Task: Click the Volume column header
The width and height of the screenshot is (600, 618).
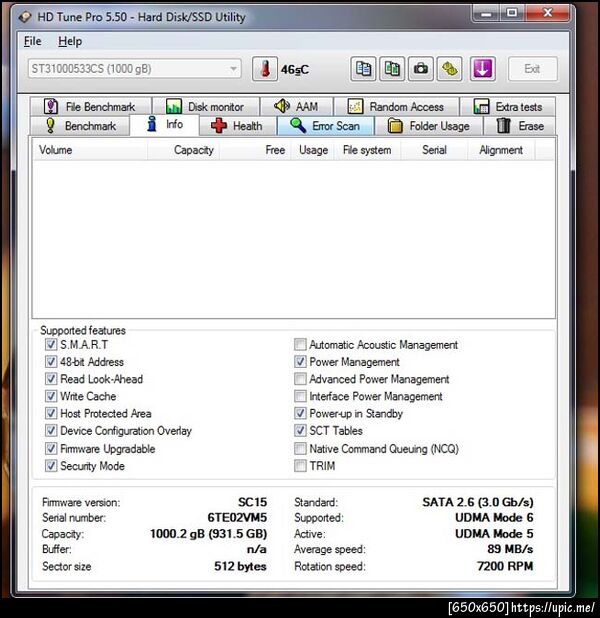Action: (89, 150)
